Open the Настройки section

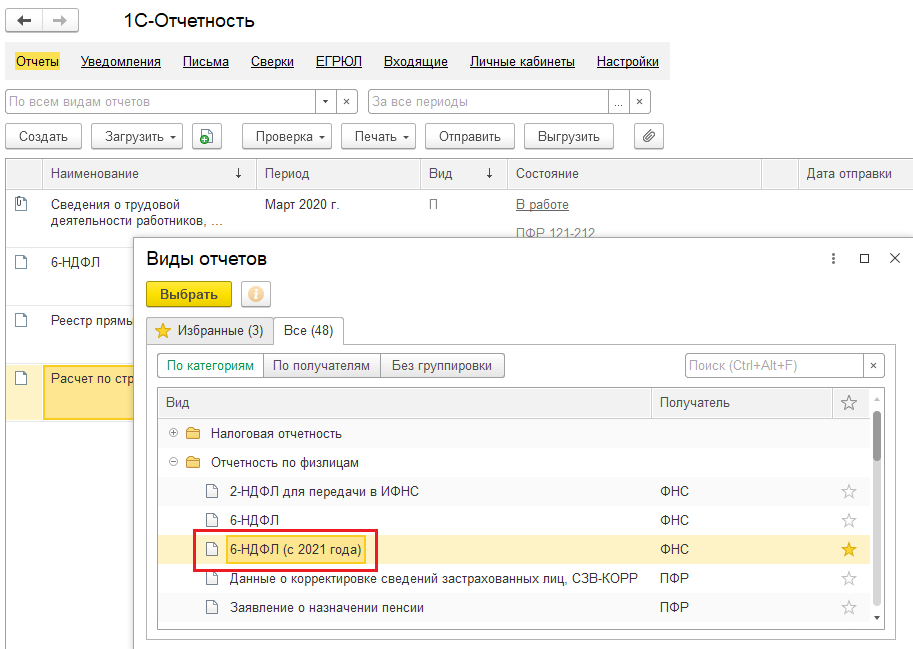tap(628, 61)
